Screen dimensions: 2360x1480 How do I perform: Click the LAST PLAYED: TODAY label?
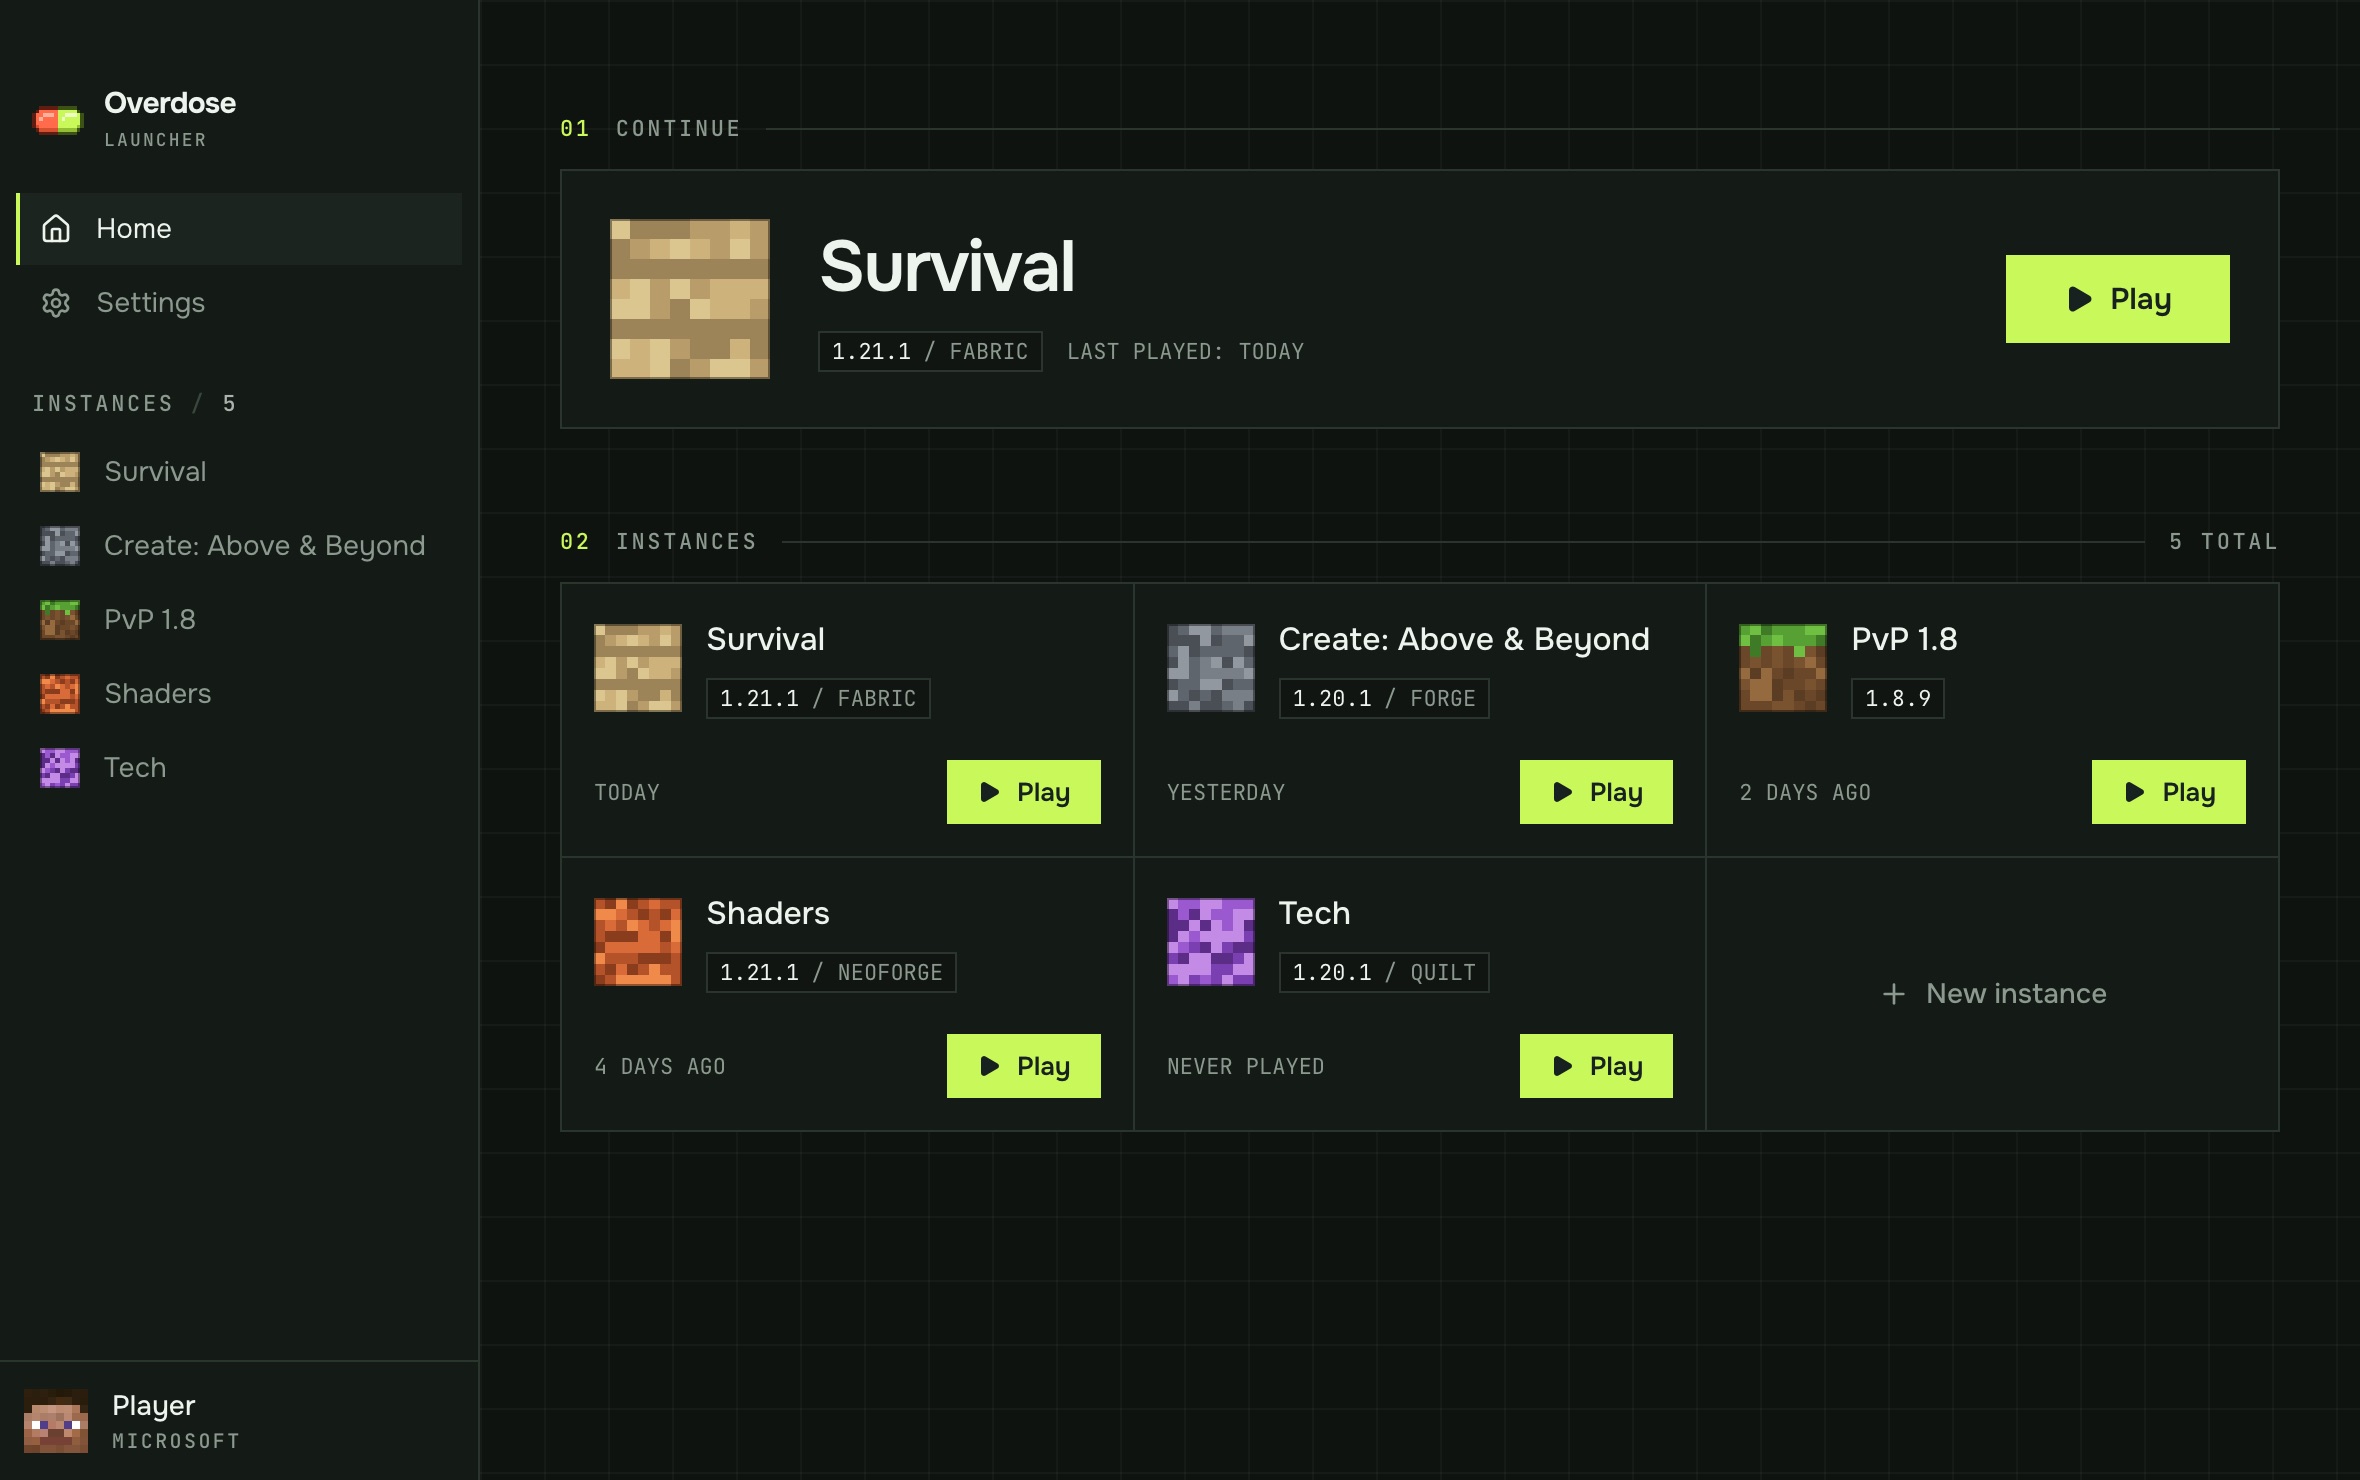pos(1186,352)
